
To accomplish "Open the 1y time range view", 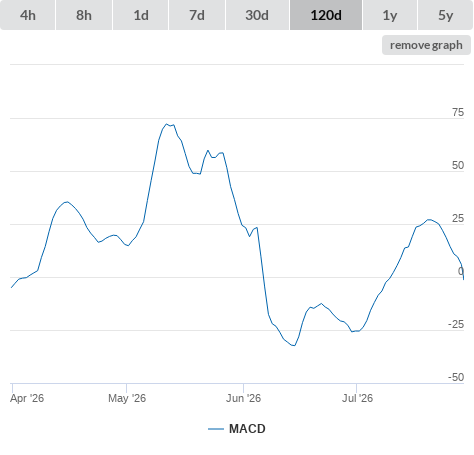I will (390, 15).
